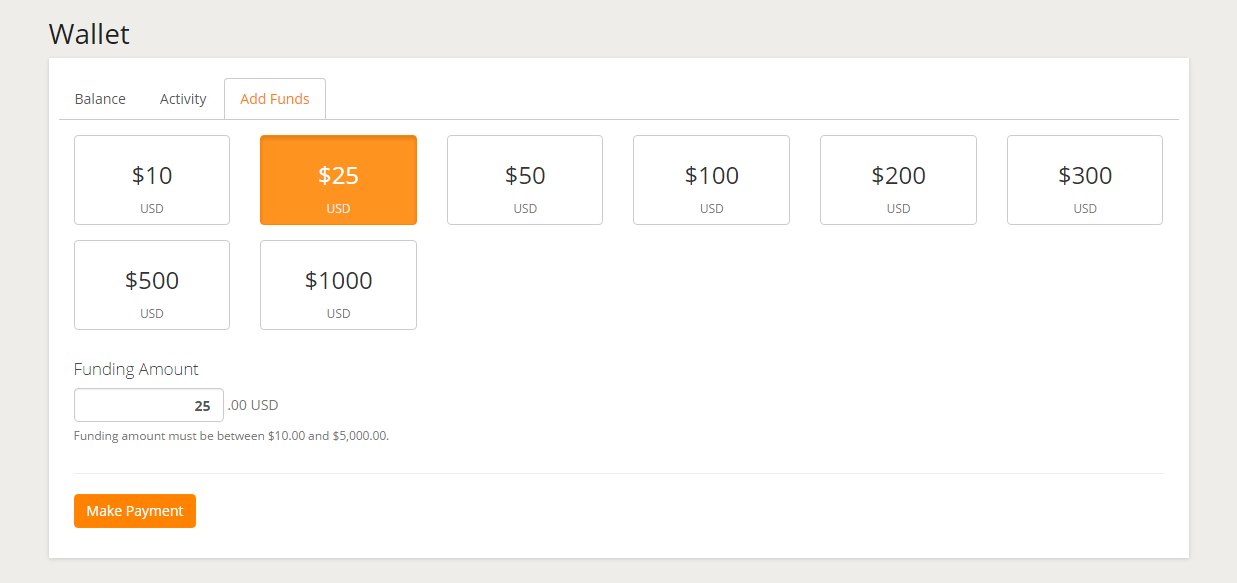Click the USD caption under $1000
Image resolution: width=1237 pixels, height=583 pixels.
(x=338, y=314)
